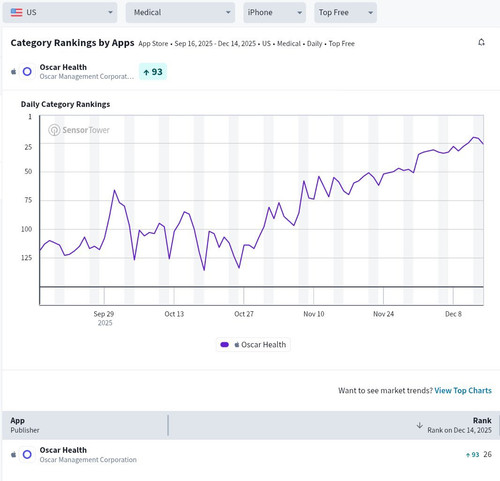Click rank value 26 in table

[487, 454]
